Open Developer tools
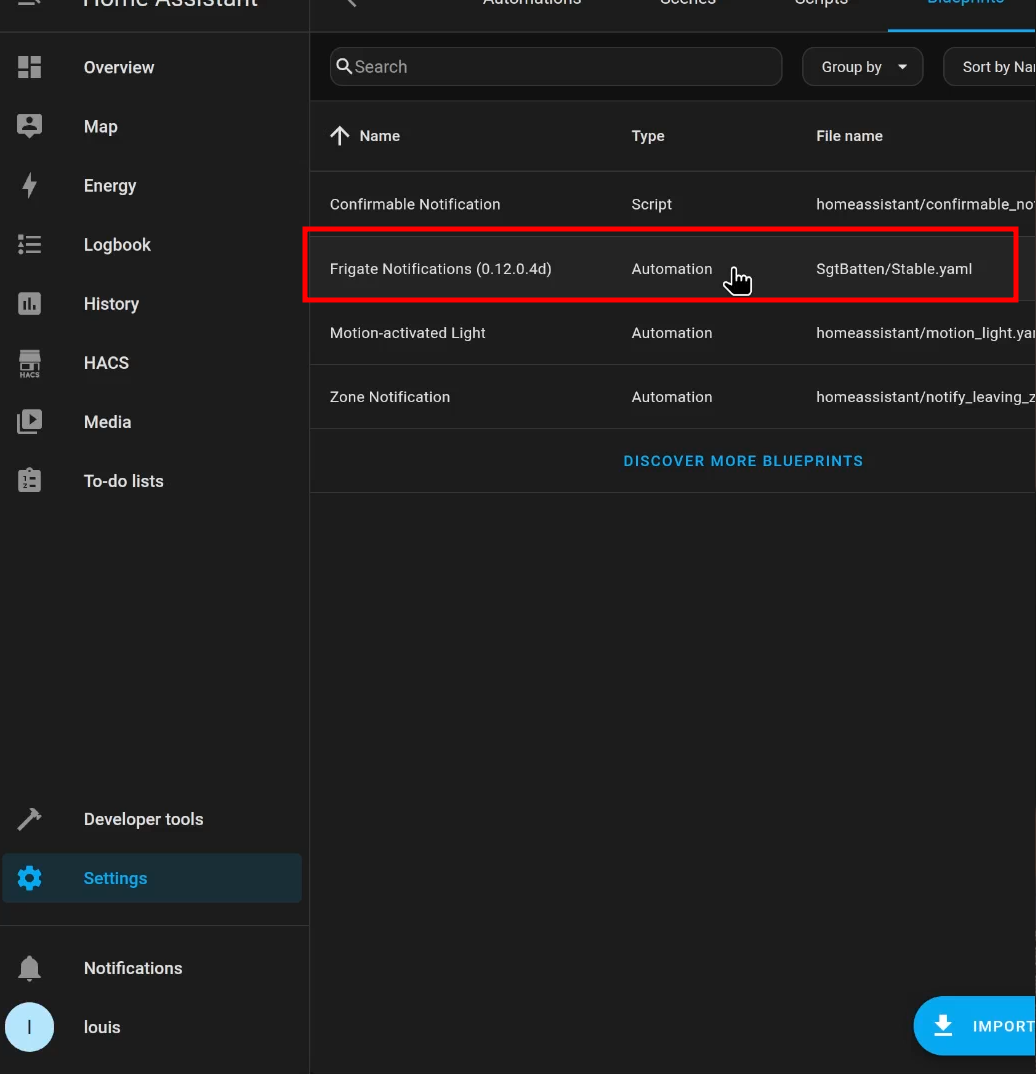1036x1074 pixels. tap(152, 819)
